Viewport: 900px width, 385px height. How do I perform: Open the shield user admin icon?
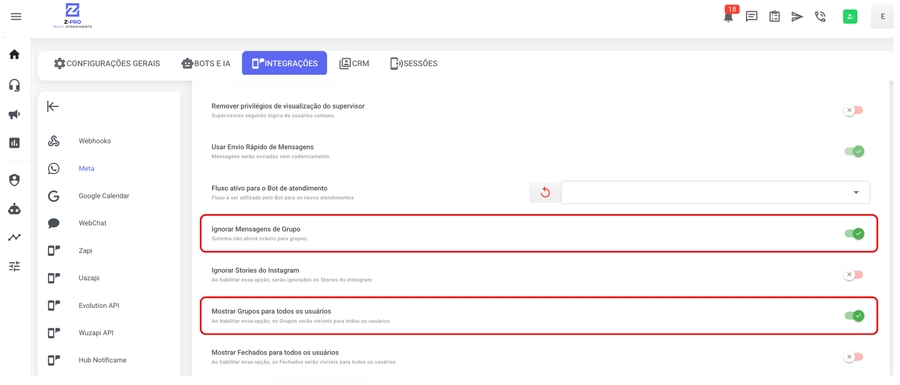coord(14,180)
